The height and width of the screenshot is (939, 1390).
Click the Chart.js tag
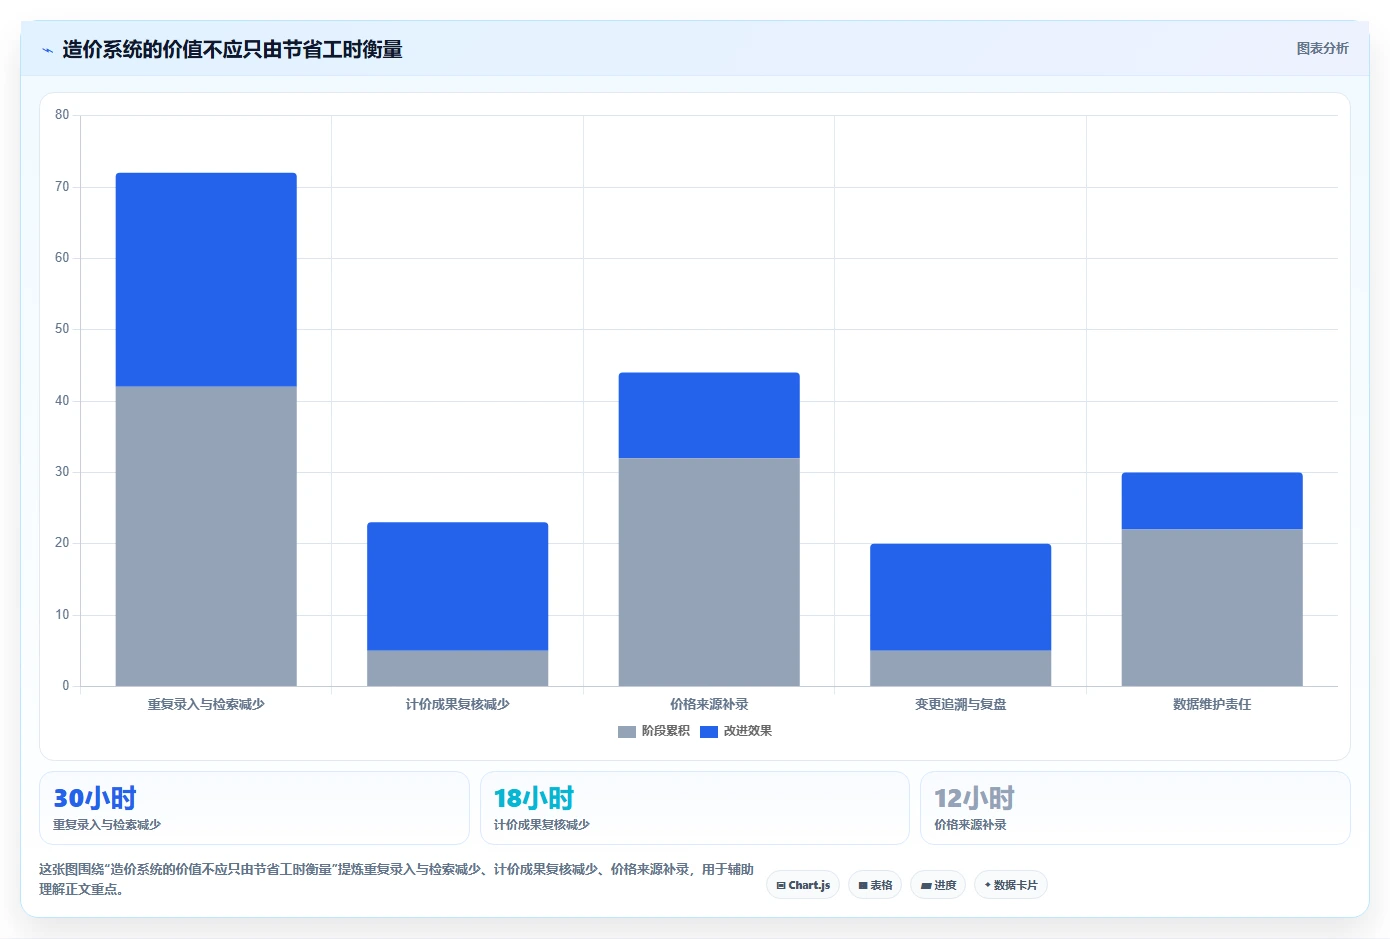(x=803, y=885)
